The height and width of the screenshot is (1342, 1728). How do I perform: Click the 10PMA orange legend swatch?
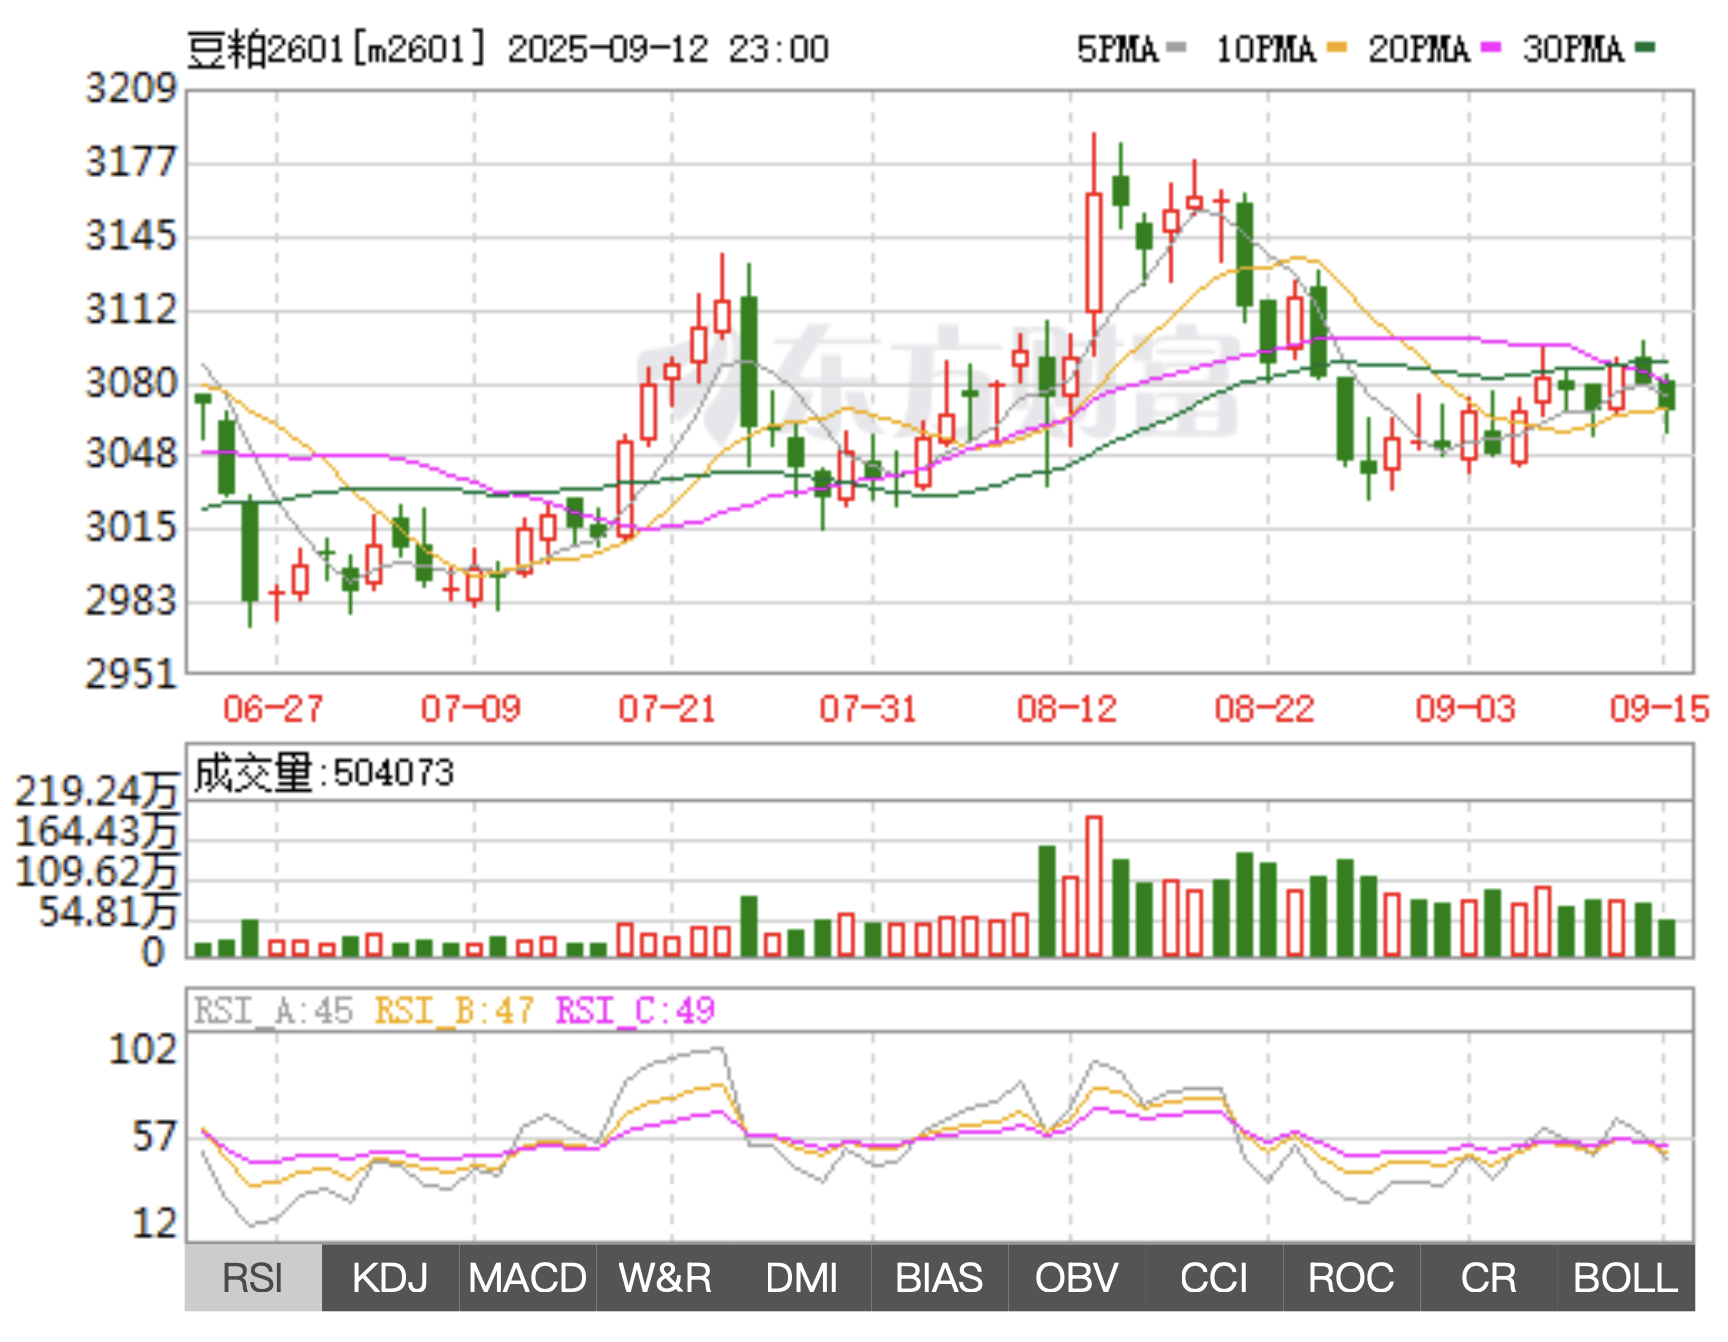pyautogui.click(x=1337, y=47)
